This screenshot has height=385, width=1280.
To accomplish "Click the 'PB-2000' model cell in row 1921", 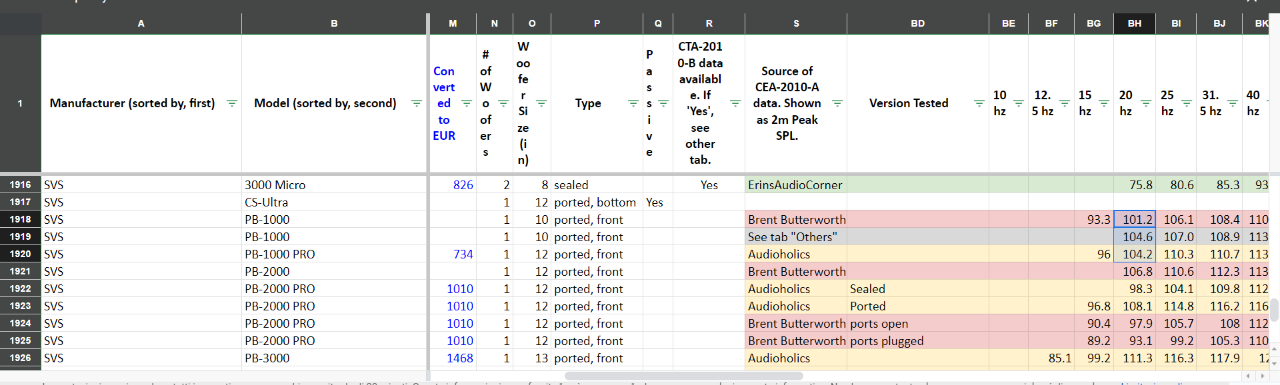I will (334, 271).
